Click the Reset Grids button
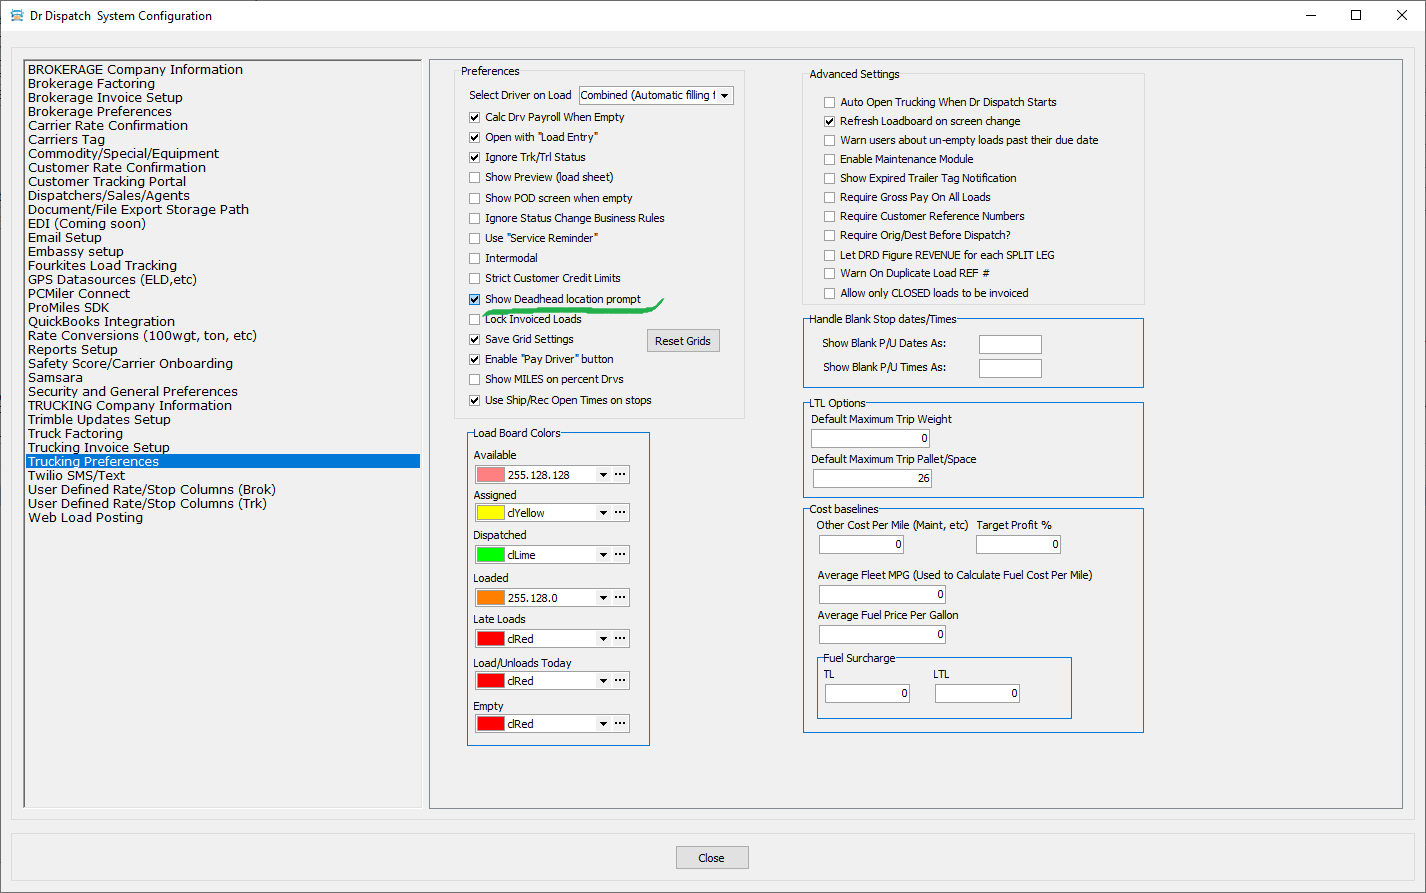The width and height of the screenshot is (1426, 893). 682,341
